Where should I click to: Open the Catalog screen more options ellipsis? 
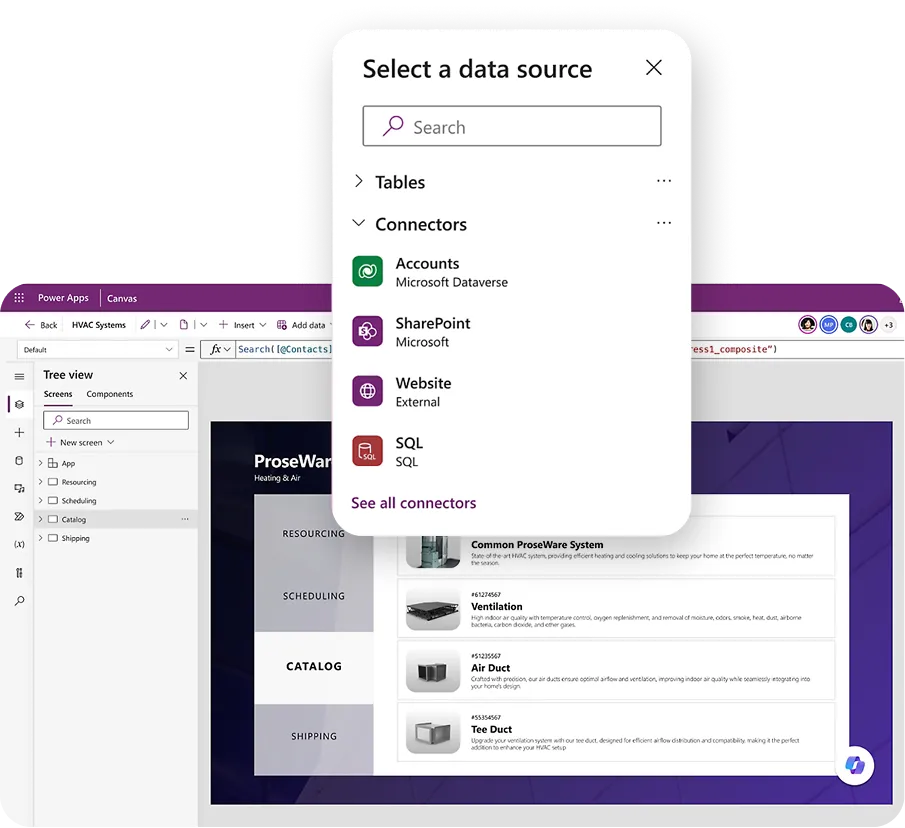[185, 519]
